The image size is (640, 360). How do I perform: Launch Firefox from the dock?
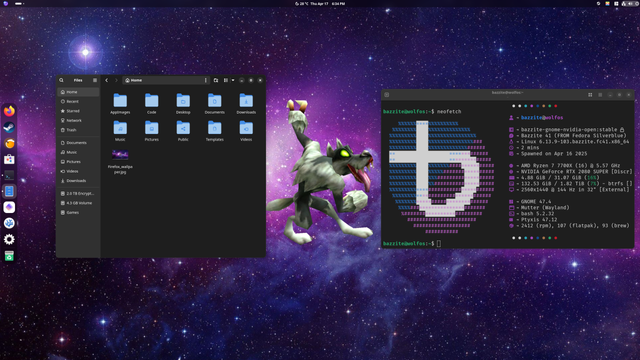pyautogui.click(x=9, y=111)
